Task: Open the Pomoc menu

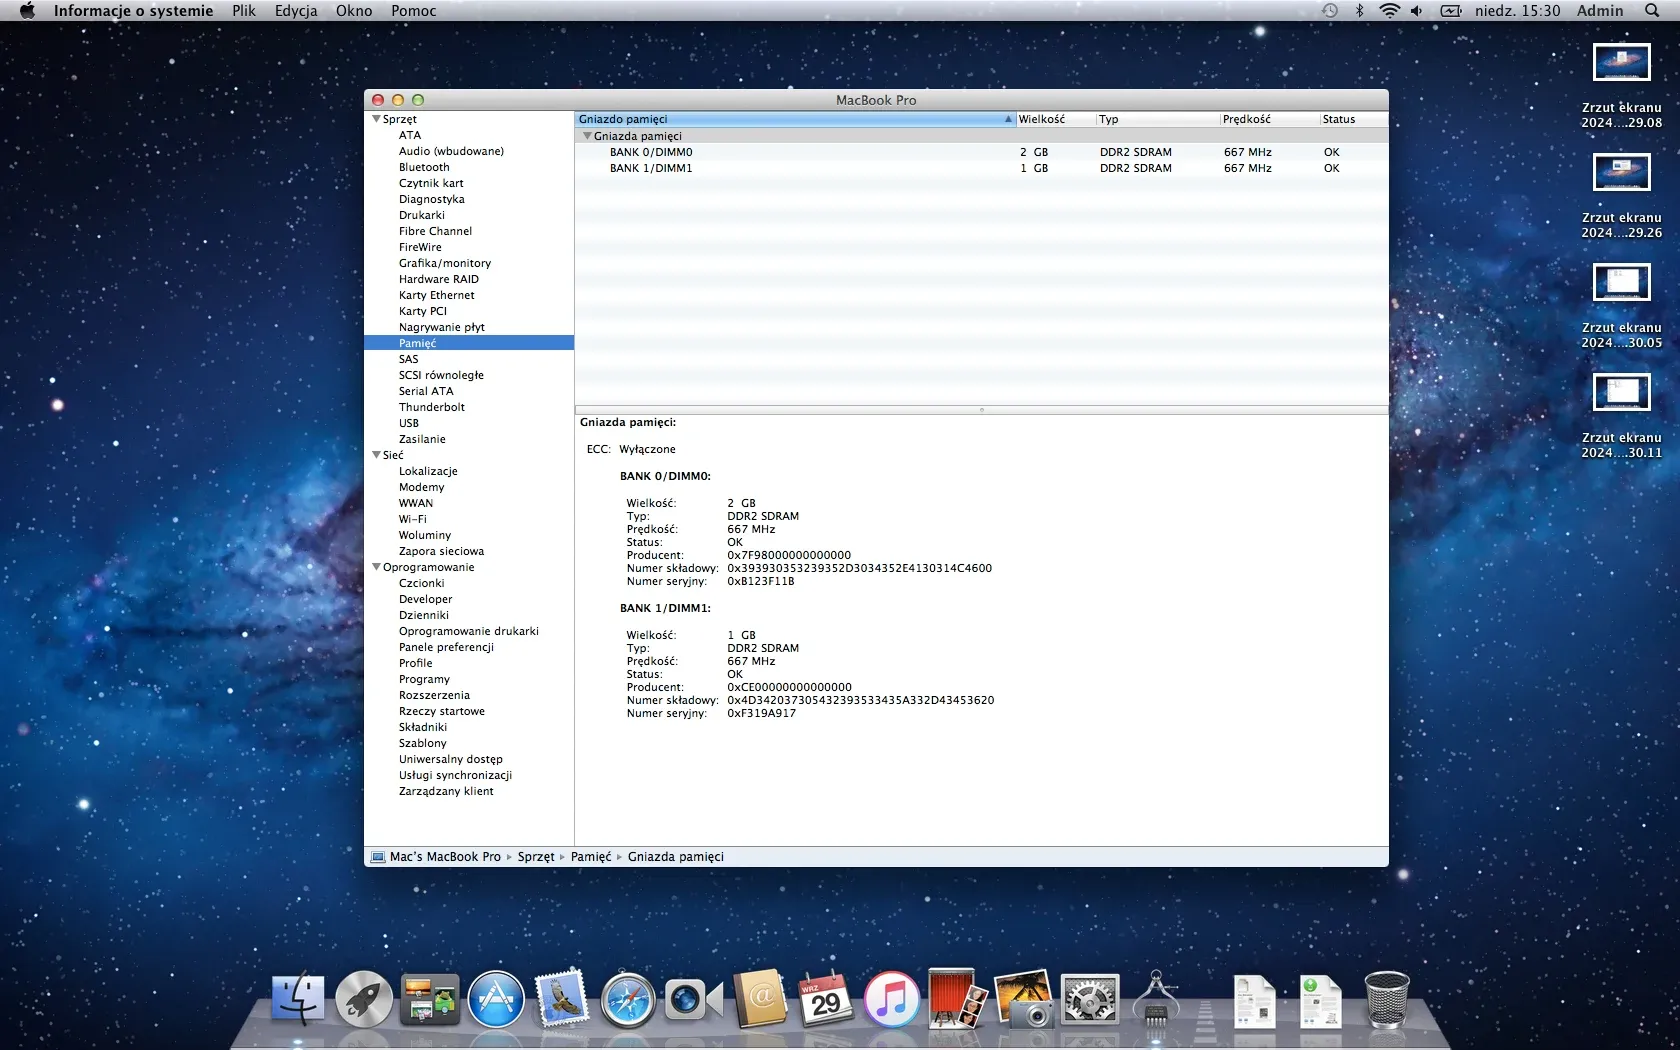Action: (x=414, y=11)
